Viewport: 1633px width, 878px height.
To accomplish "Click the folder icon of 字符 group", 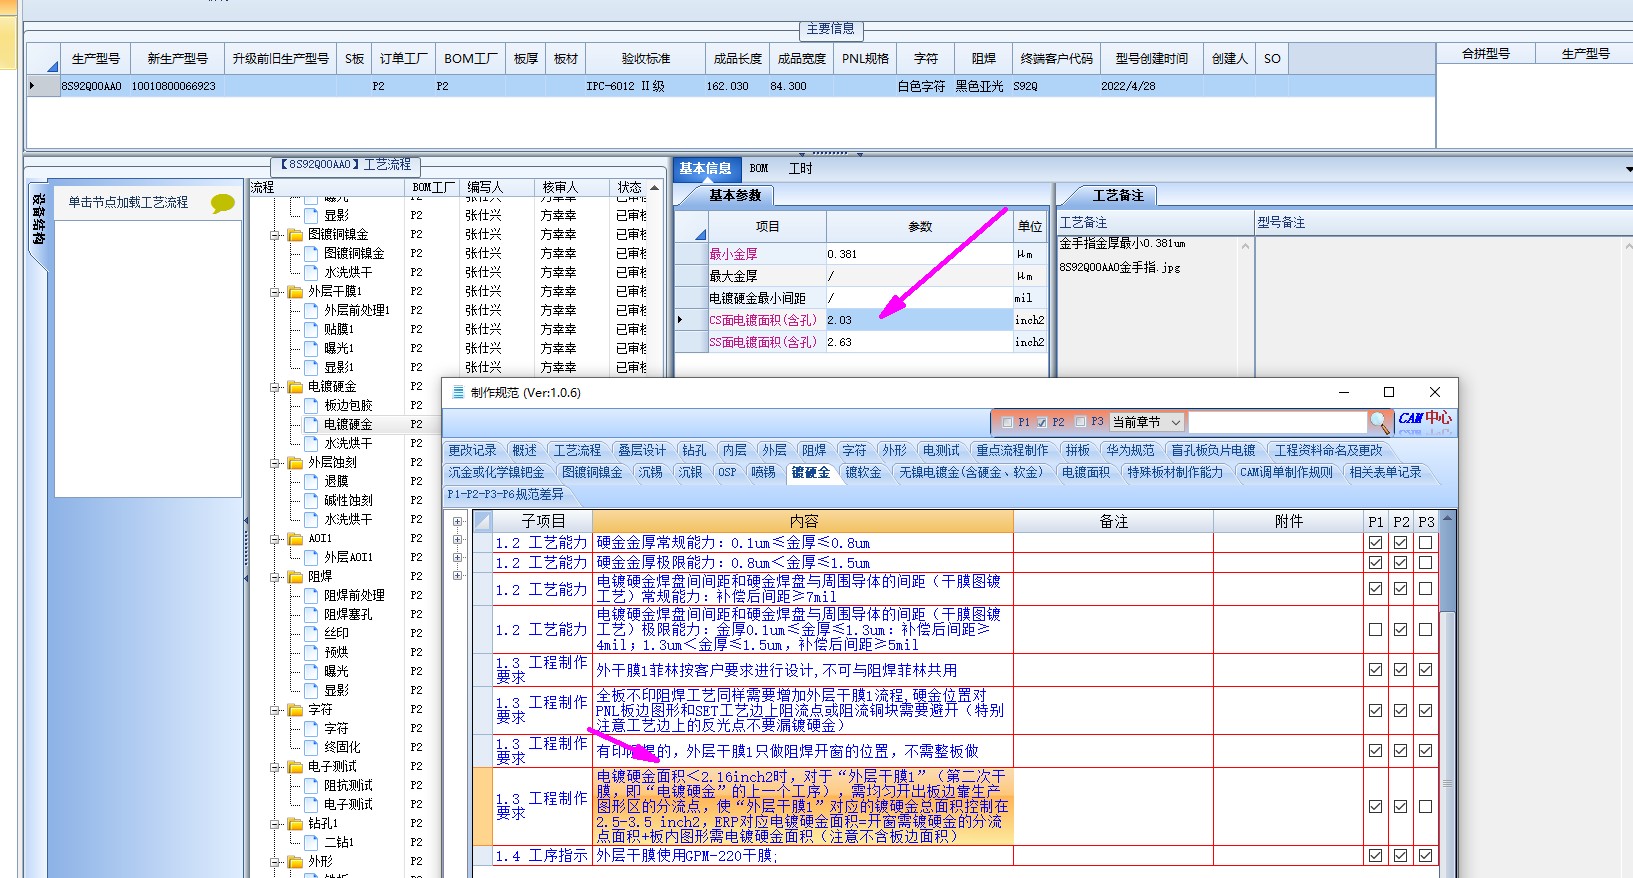I will [x=295, y=710].
